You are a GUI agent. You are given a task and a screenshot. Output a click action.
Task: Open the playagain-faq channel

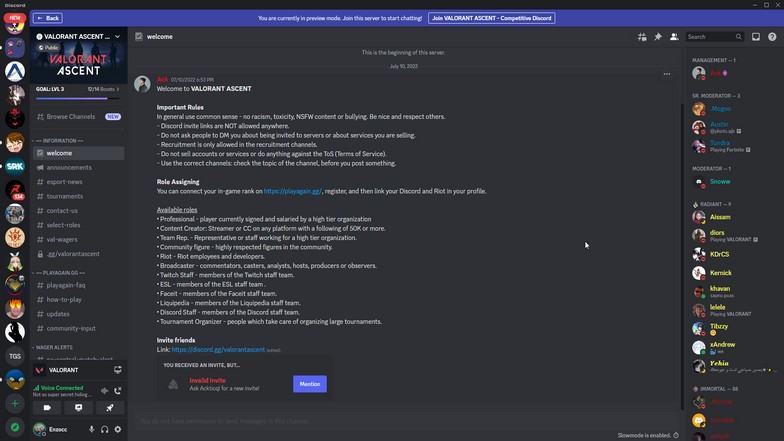coord(78,285)
